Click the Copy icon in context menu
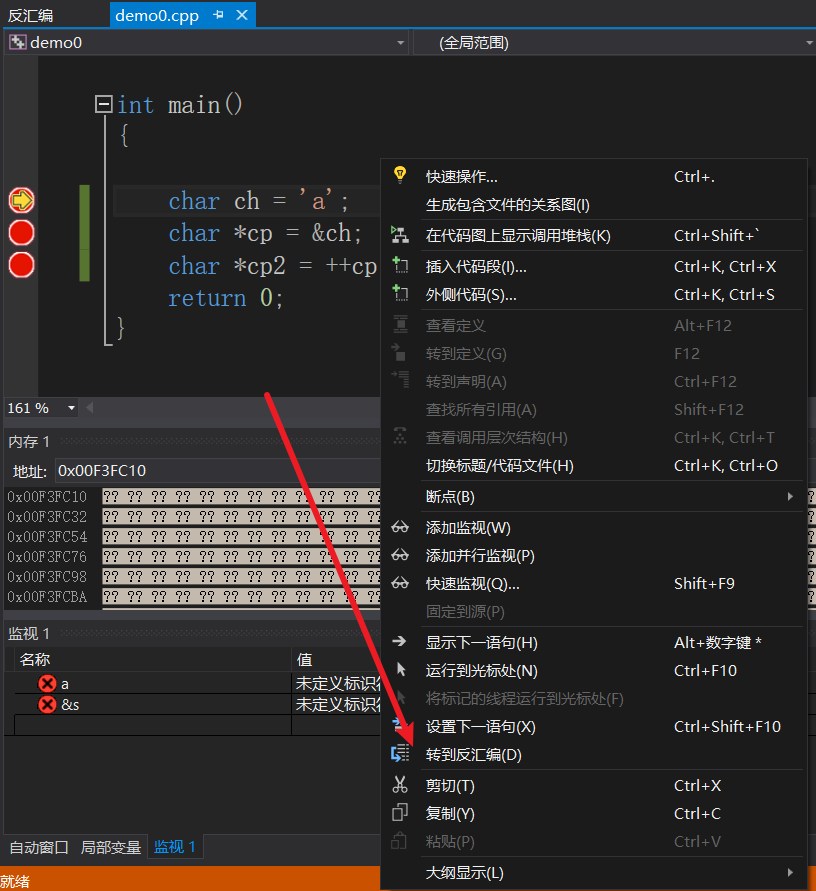The image size is (816, 891). (400, 813)
